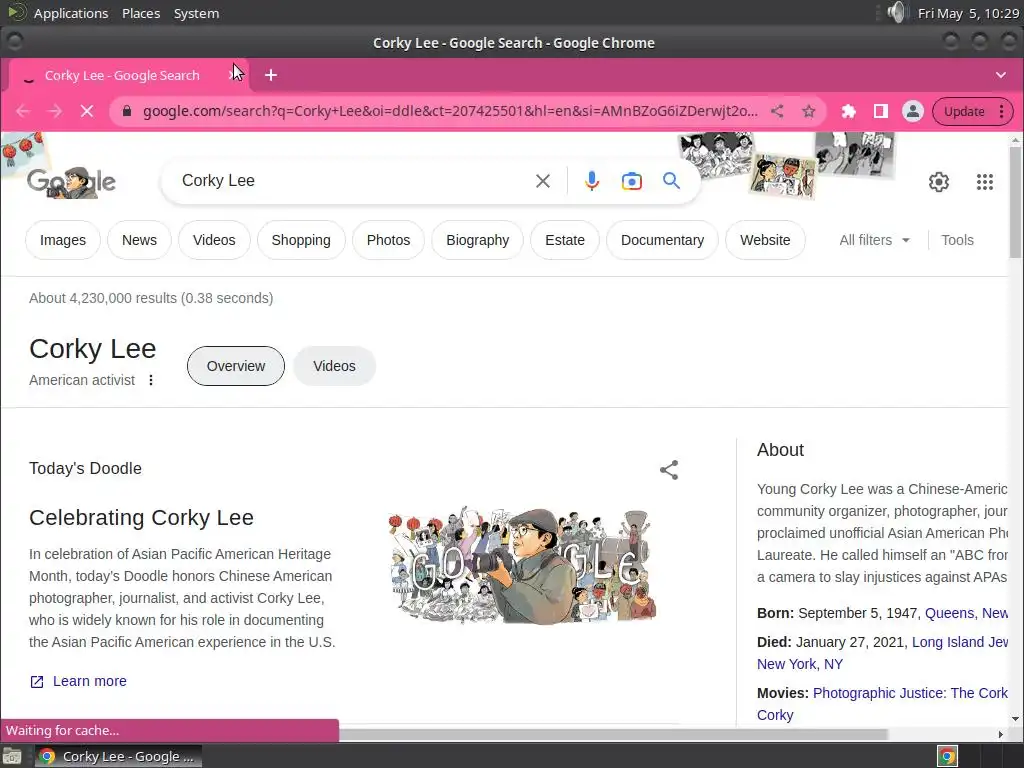Open the Corky Lee Doodle image
Viewport: 1024px width, 768px height.
tap(522, 566)
